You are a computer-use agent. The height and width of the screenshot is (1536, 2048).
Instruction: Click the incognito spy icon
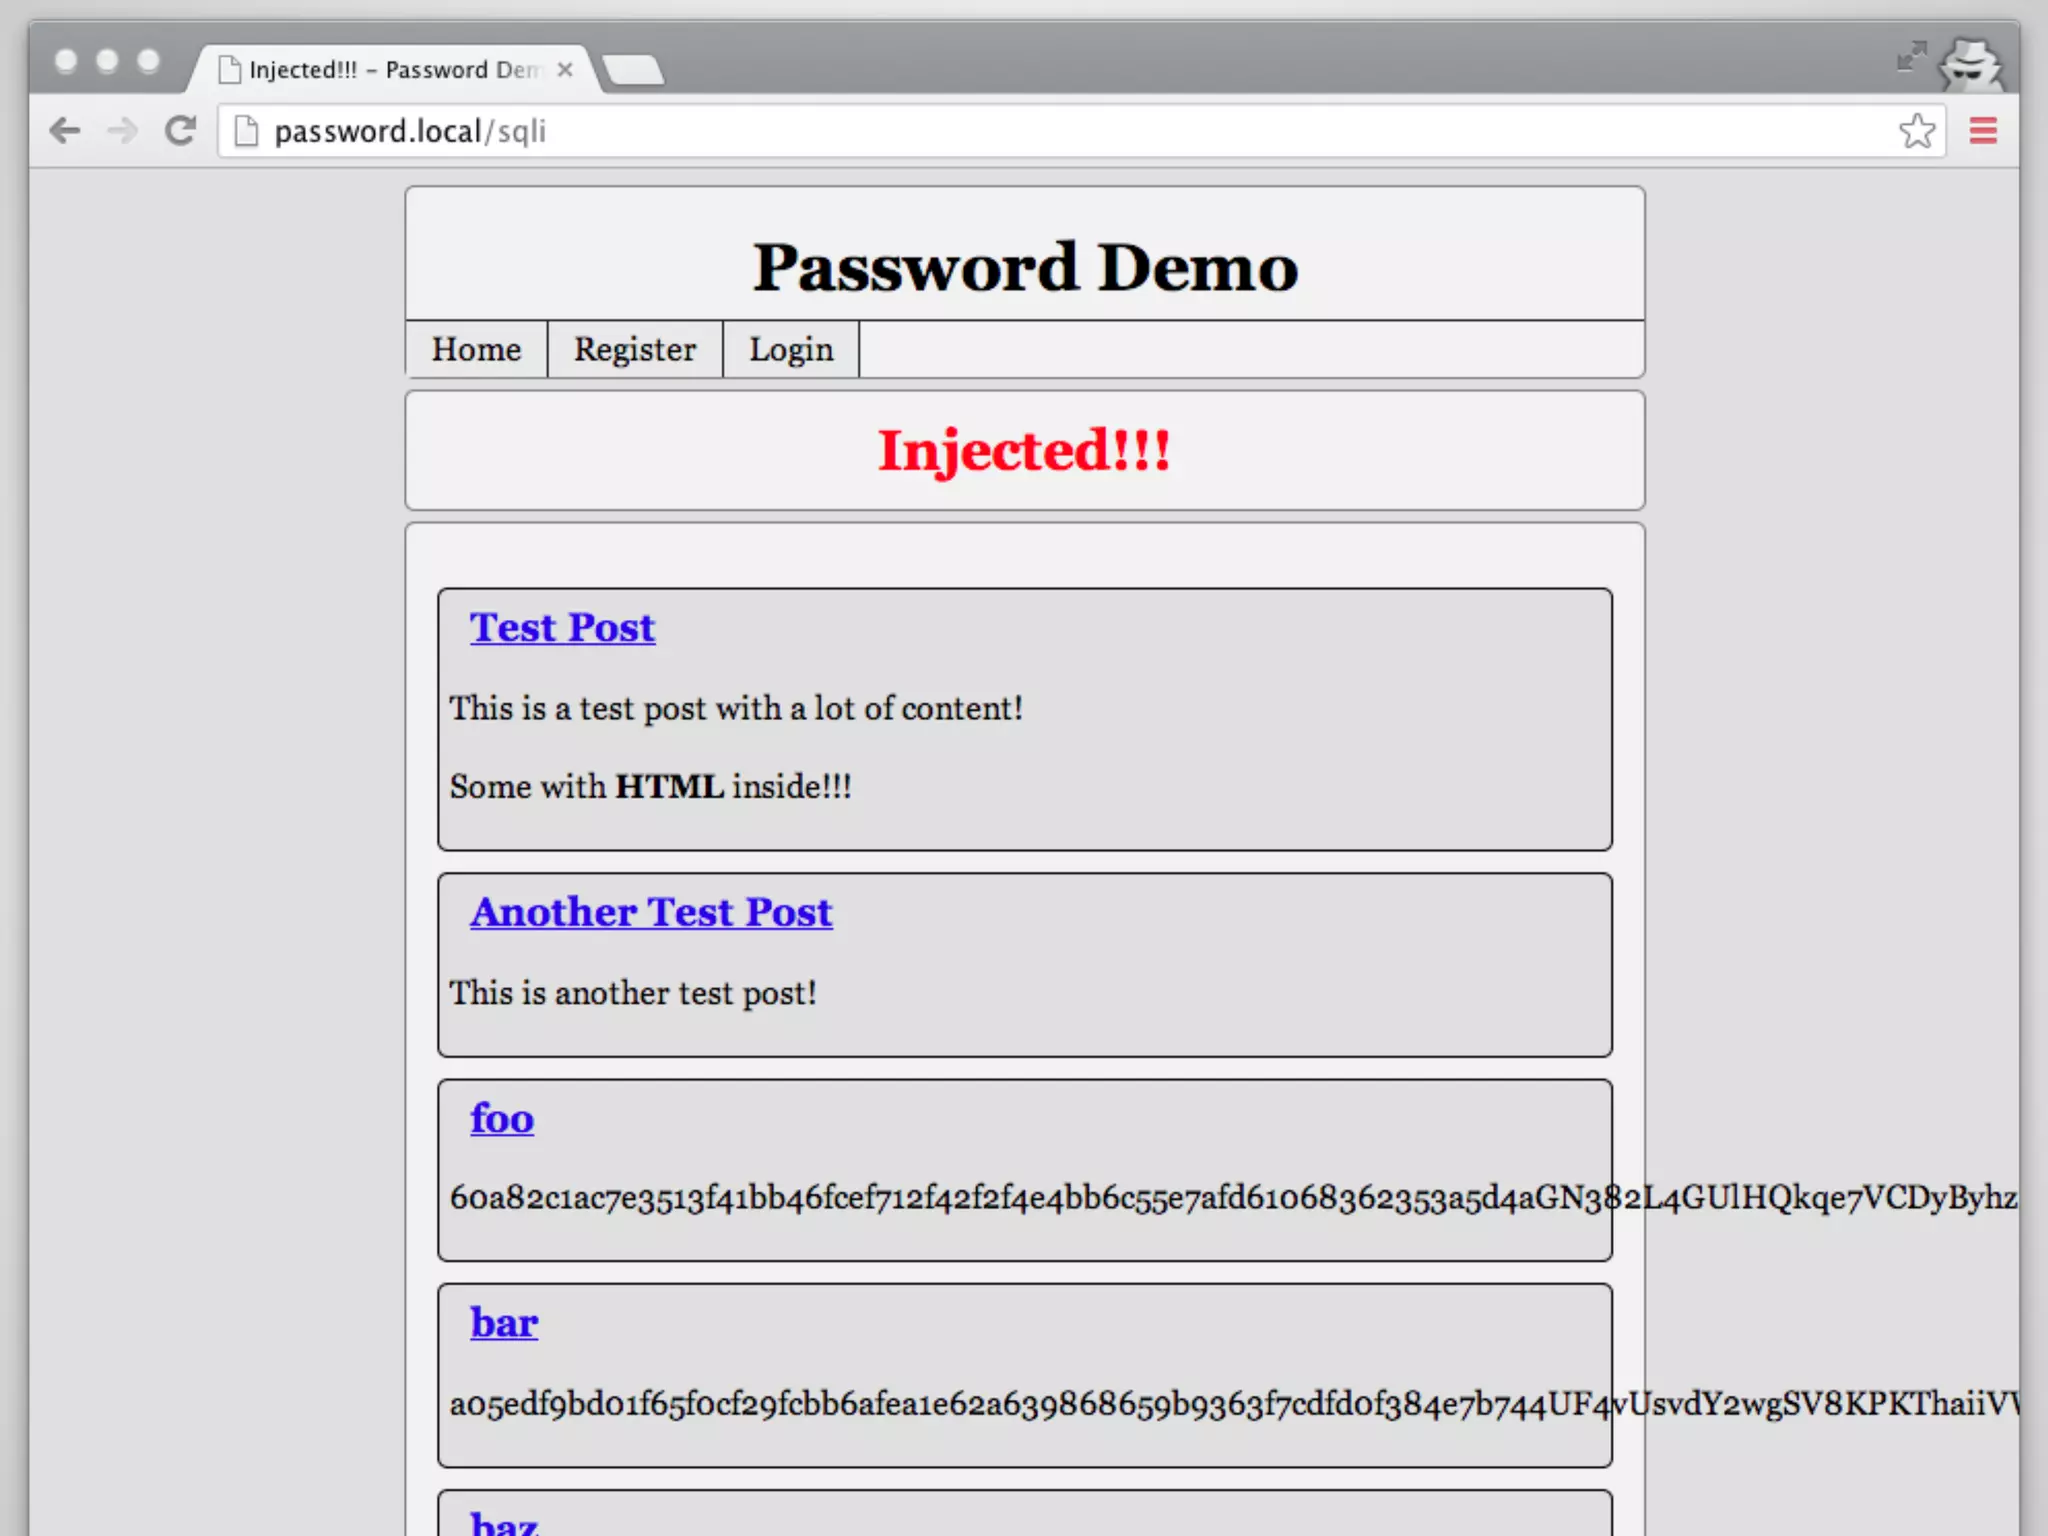pyautogui.click(x=1969, y=65)
